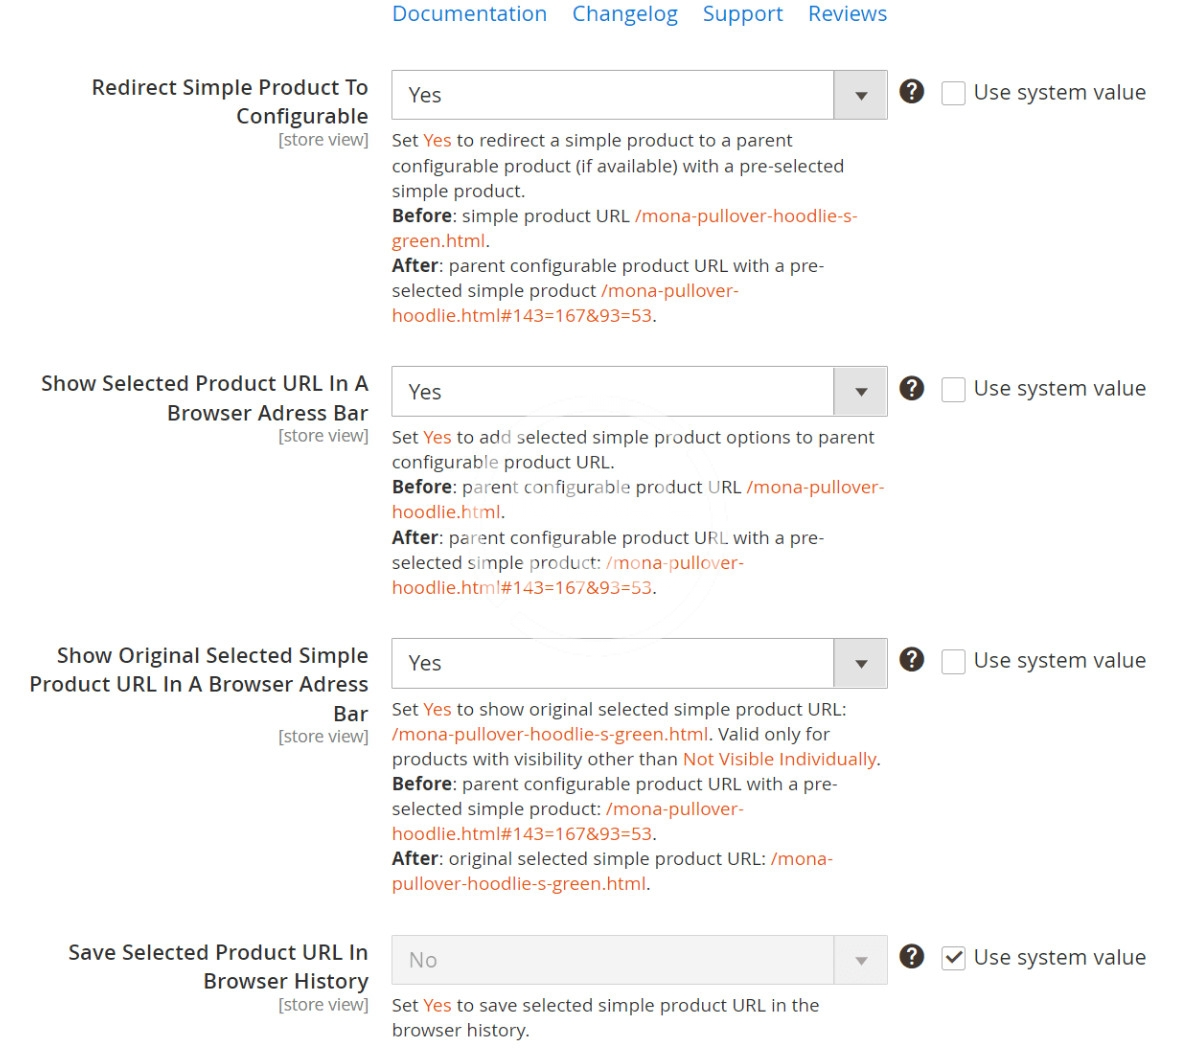This screenshot has height=1052, width=1193.
Task: Click help icon for Redirect Simple Product setting
Action: click(x=911, y=92)
